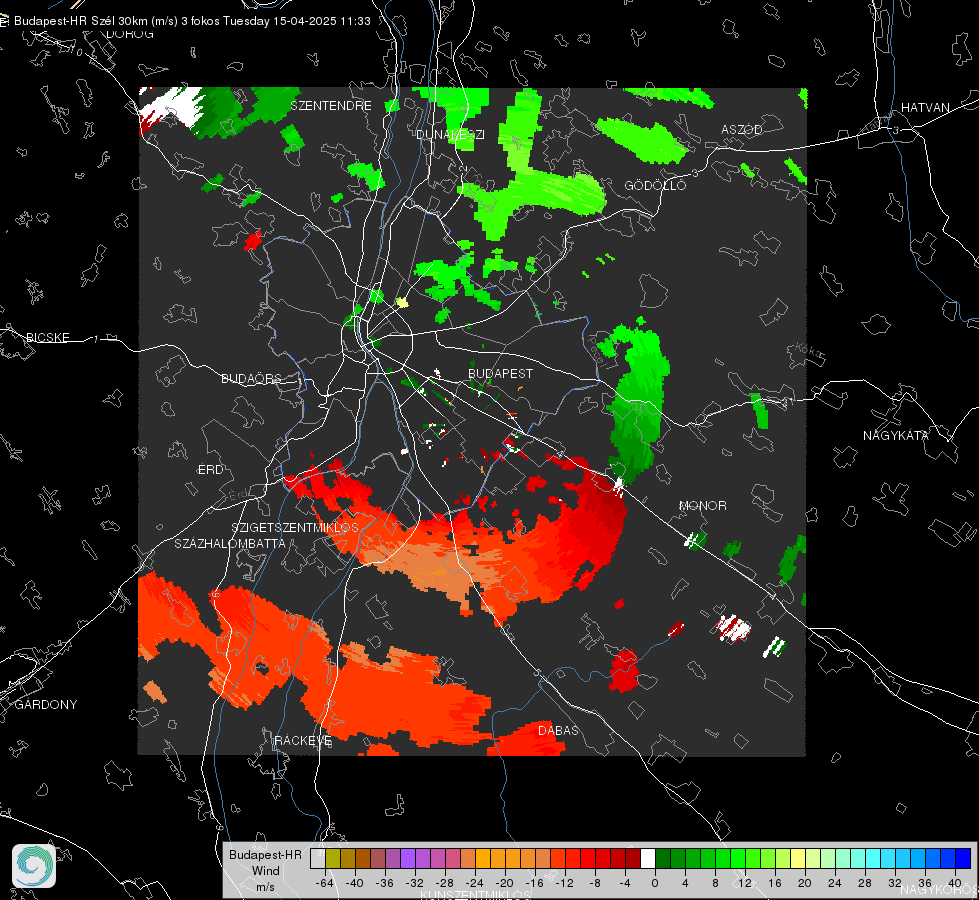
Task: Click the -12 legend scale value
Action: point(565,883)
